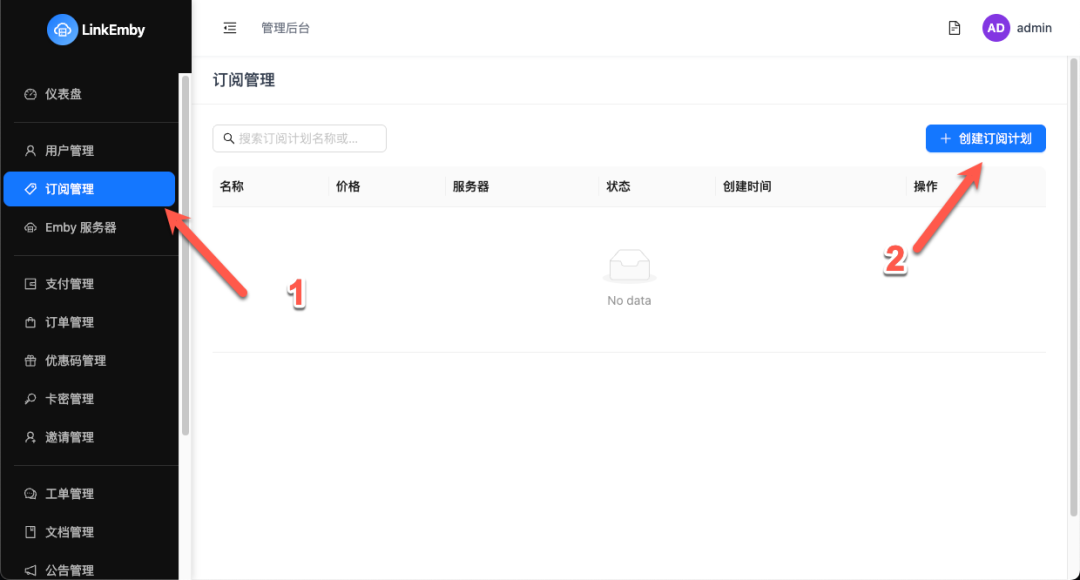
Task: Click the sidebar collapse icon in top bar
Action: 229,27
